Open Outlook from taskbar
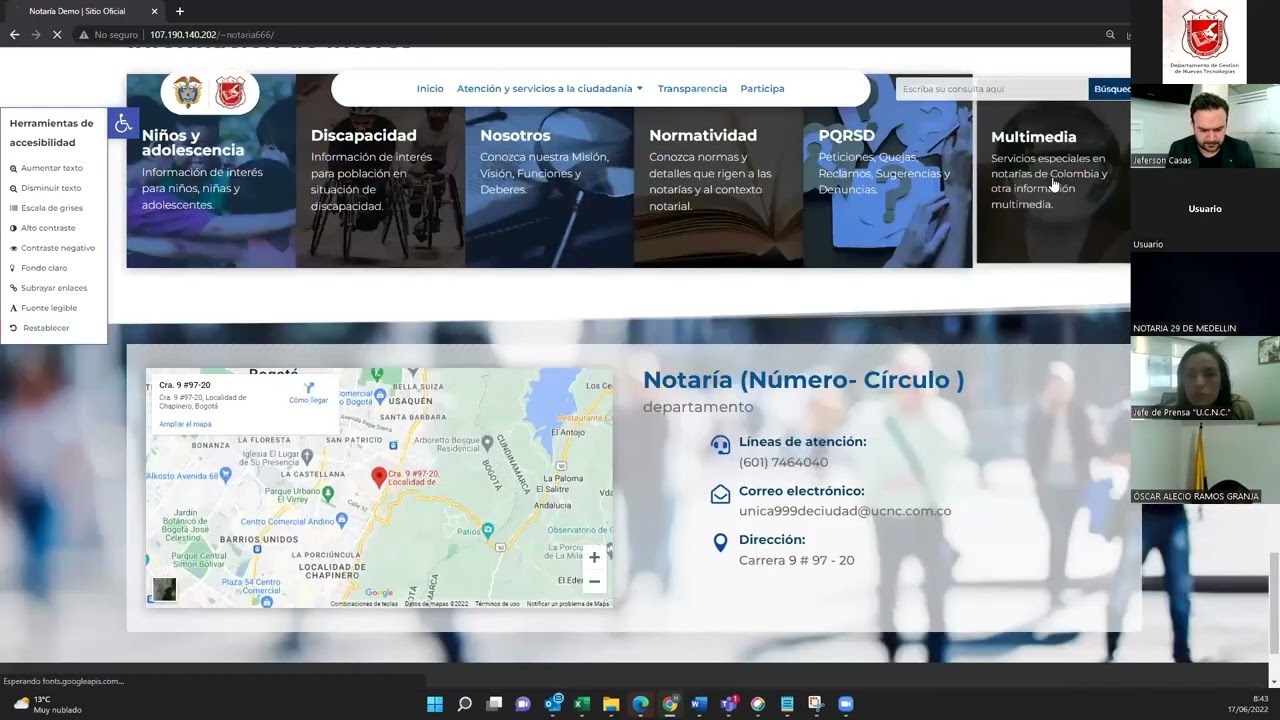 point(553,704)
